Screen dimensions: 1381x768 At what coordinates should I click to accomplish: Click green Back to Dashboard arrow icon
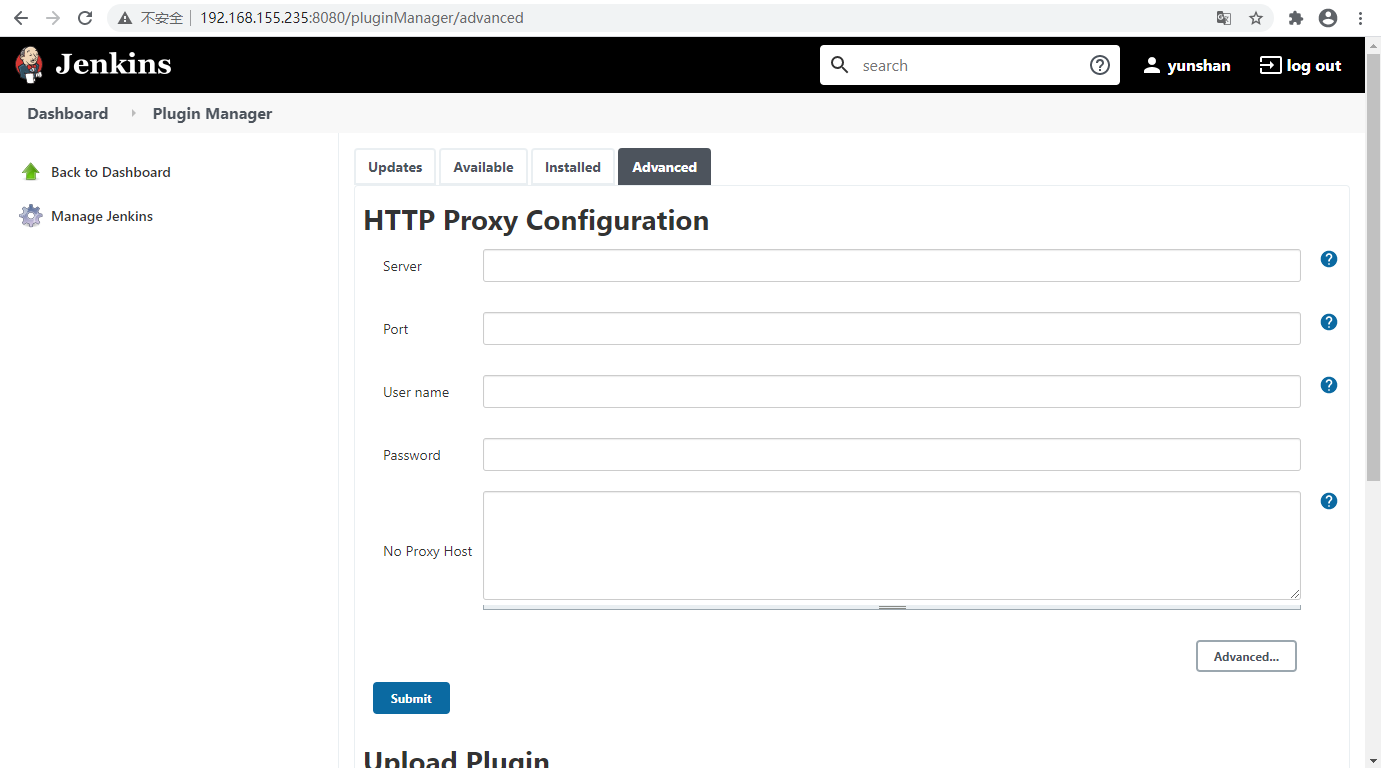(x=31, y=172)
